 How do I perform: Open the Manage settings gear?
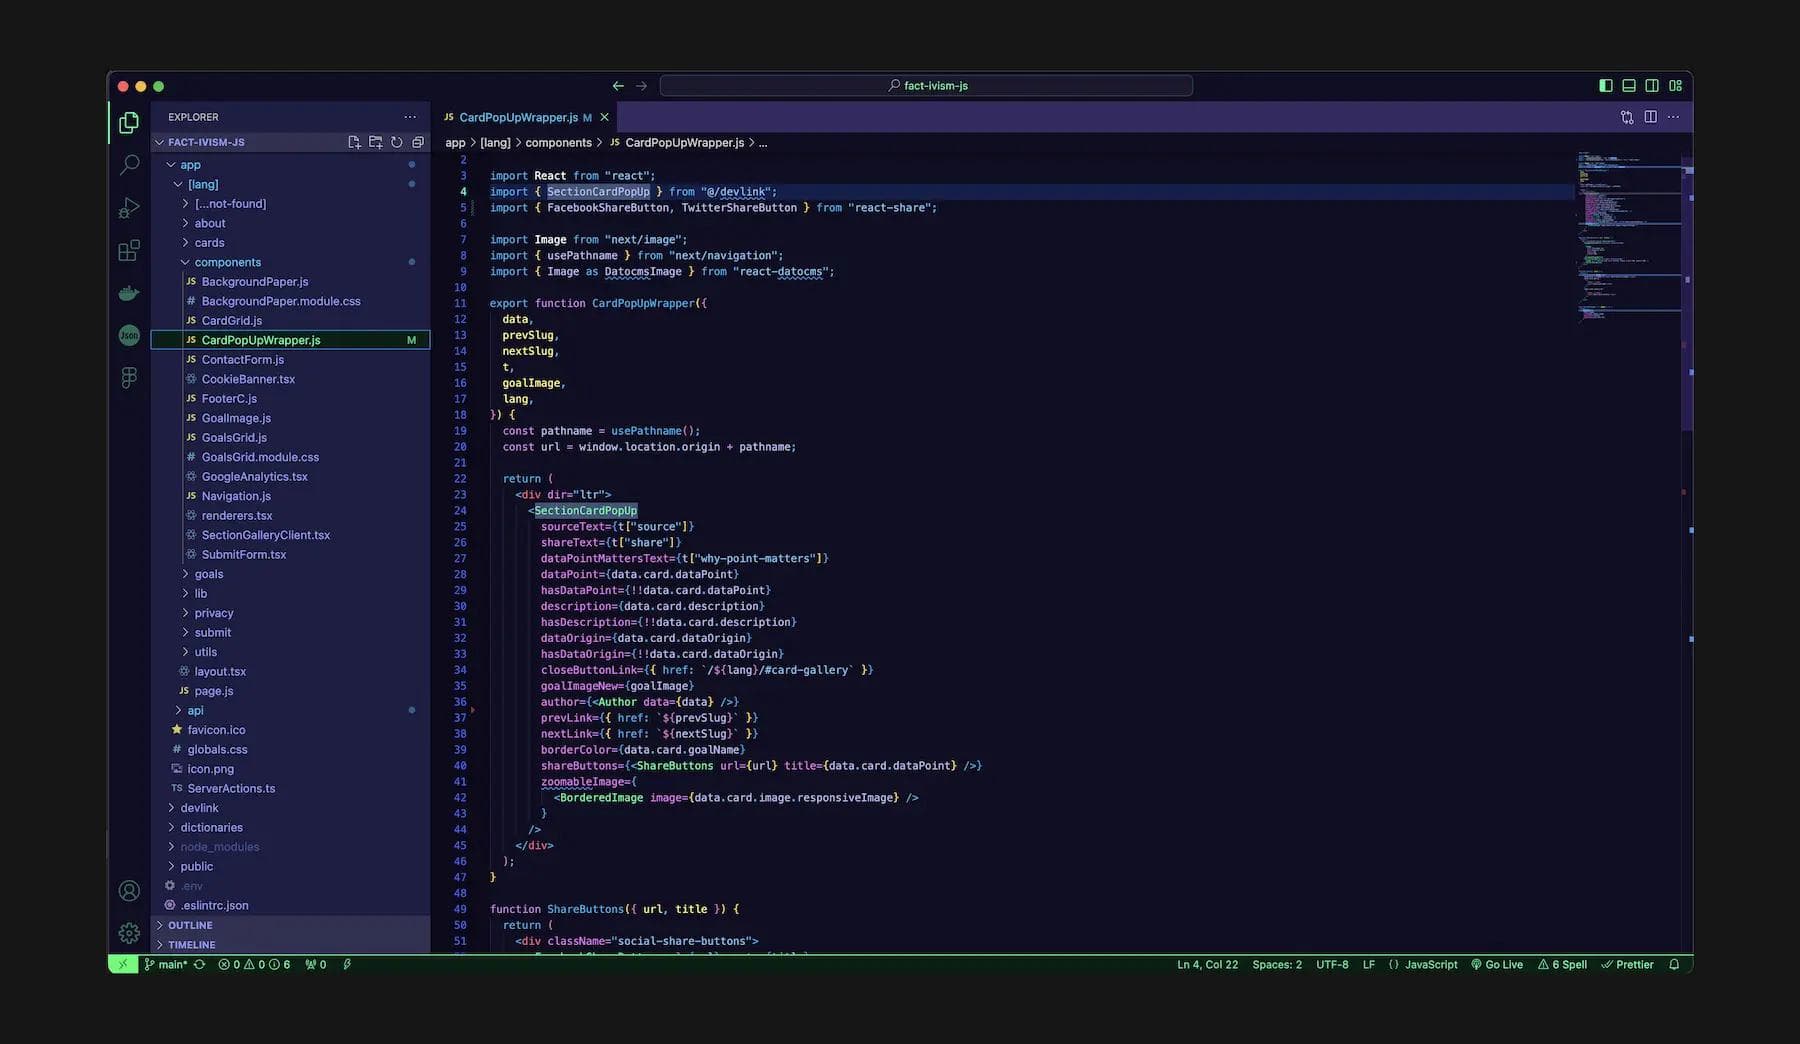point(128,932)
